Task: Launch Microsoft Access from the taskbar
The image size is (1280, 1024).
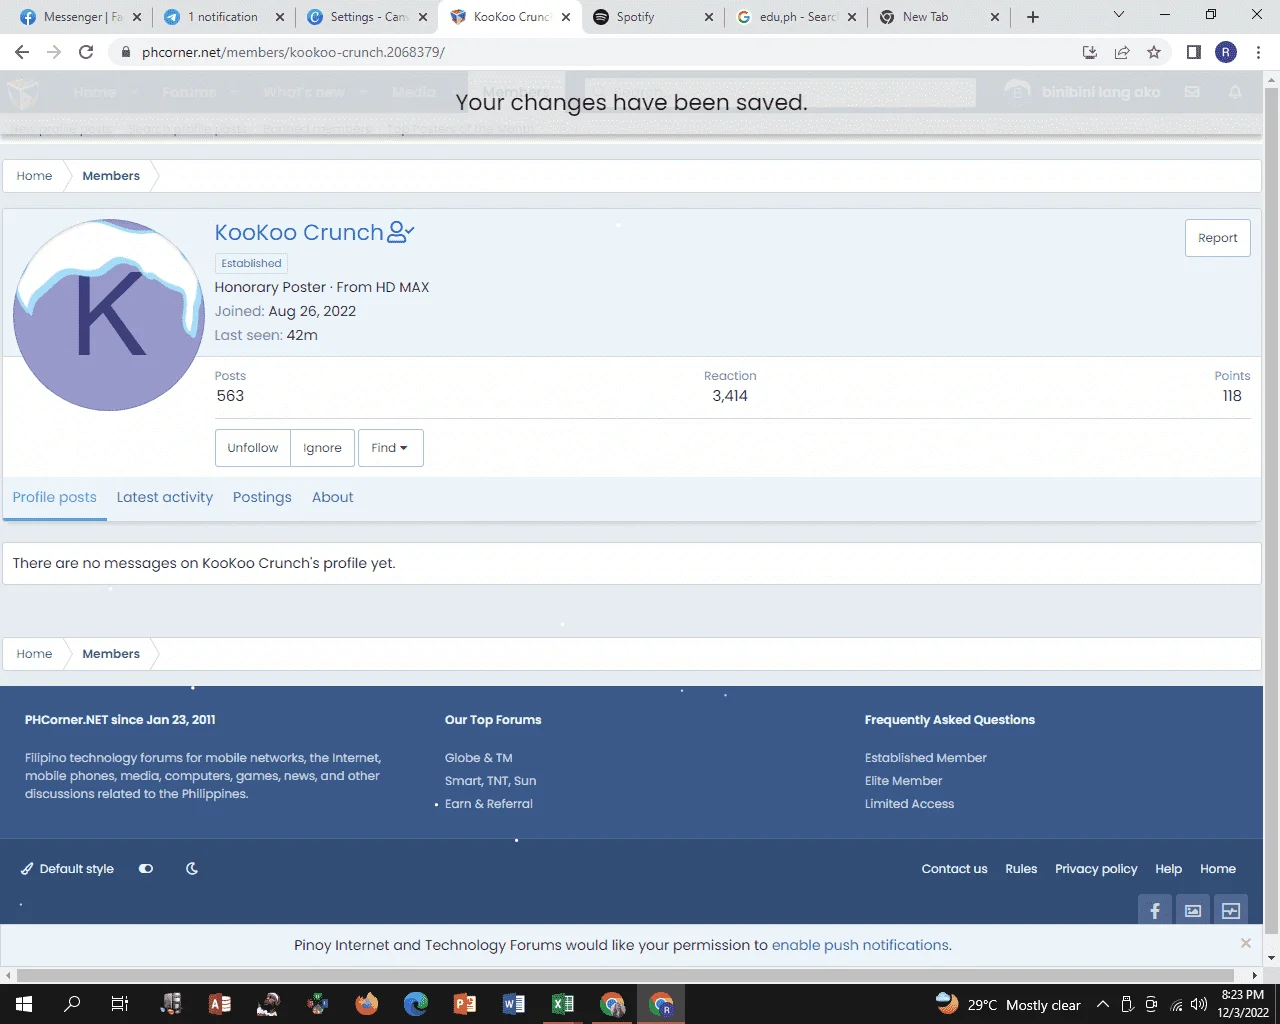Action: tap(220, 1004)
